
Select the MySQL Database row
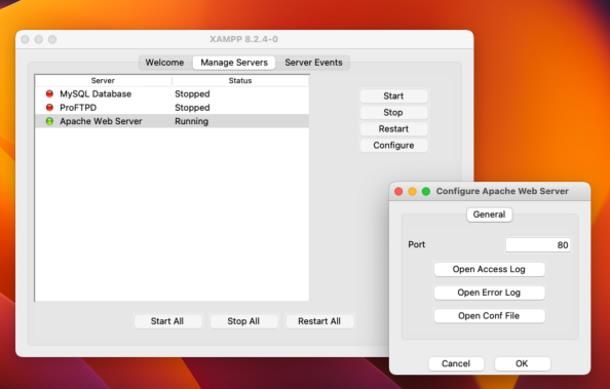(172, 94)
